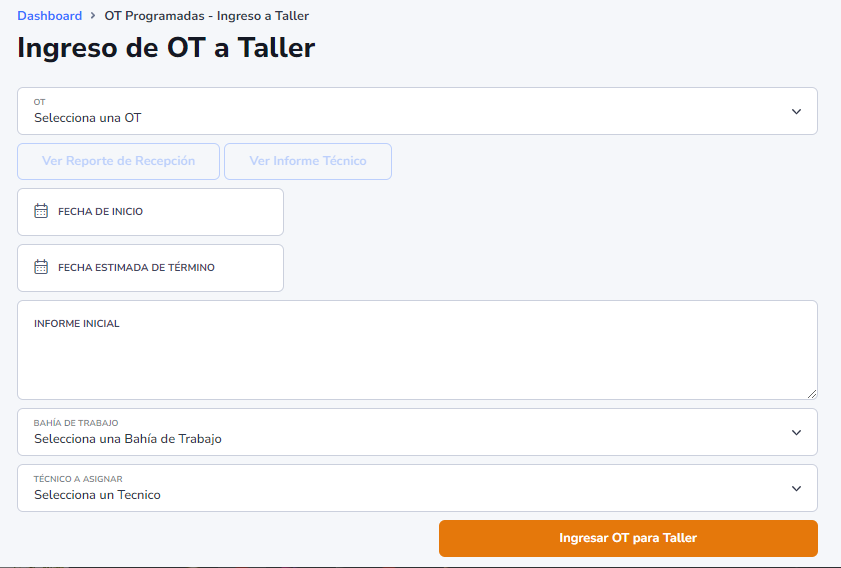
Task: Click 'OT Programadas - Ingreso a Taller' breadcrumb
Action: point(206,16)
